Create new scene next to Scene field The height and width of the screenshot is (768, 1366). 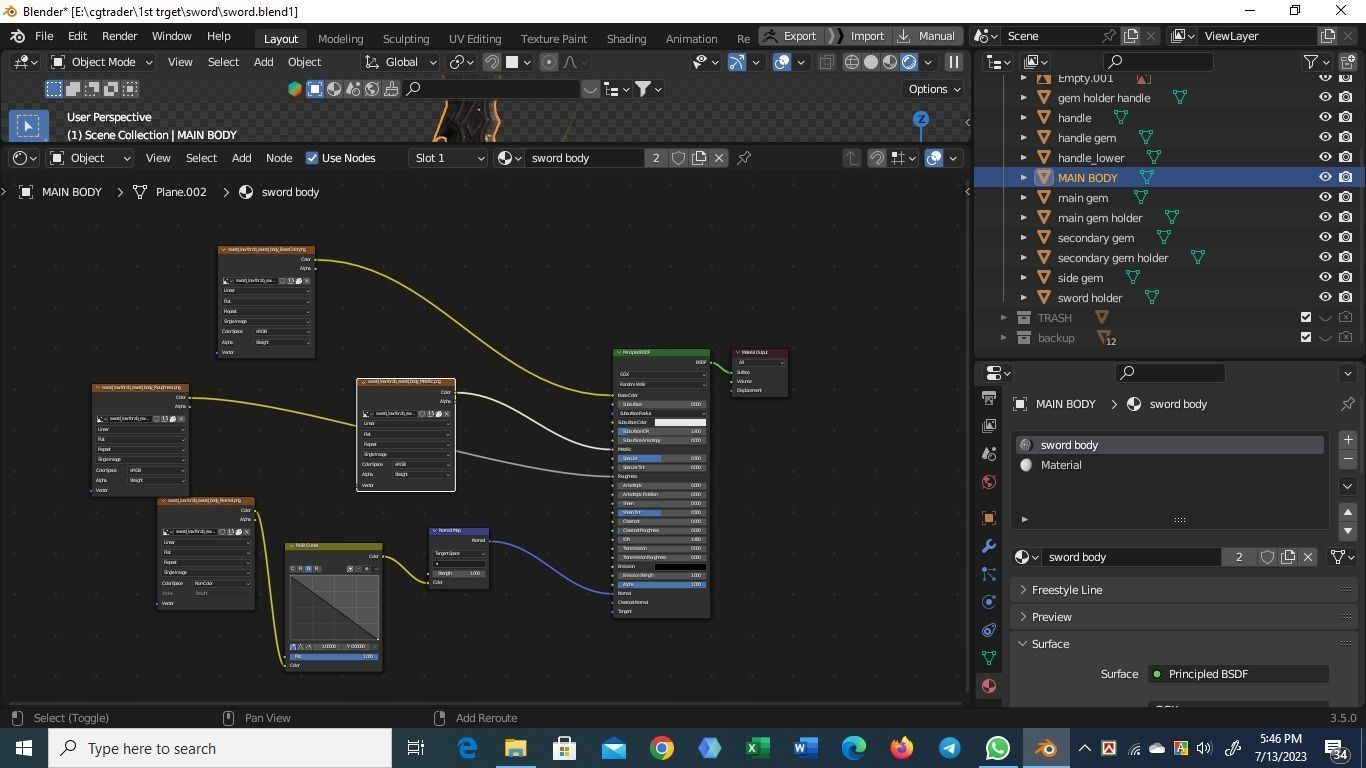1131,36
